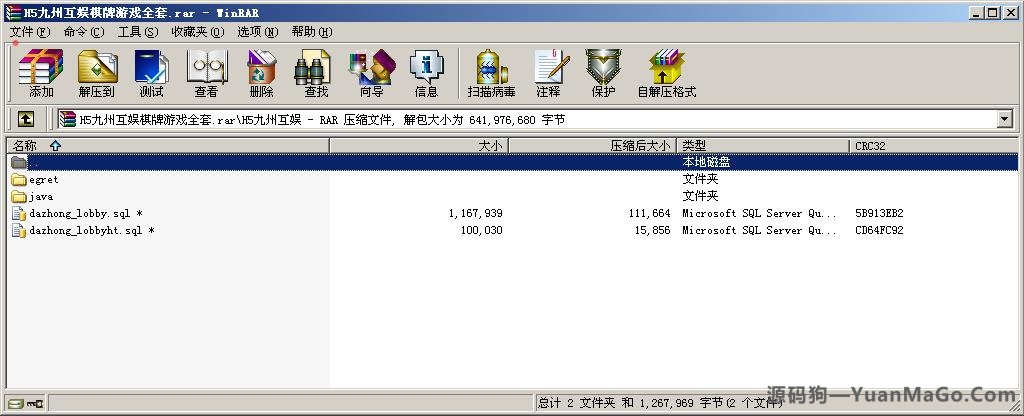Open the Help (帮助) menu
The width and height of the screenshot is (1024, 416).
pyautogui.click(x=312, y=31)
